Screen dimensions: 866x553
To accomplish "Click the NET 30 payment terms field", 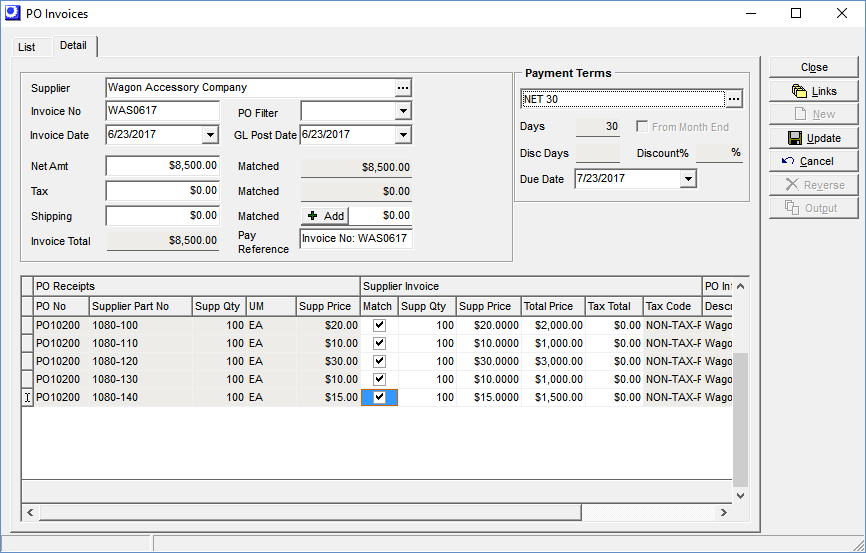I will (x=623, y=99).
